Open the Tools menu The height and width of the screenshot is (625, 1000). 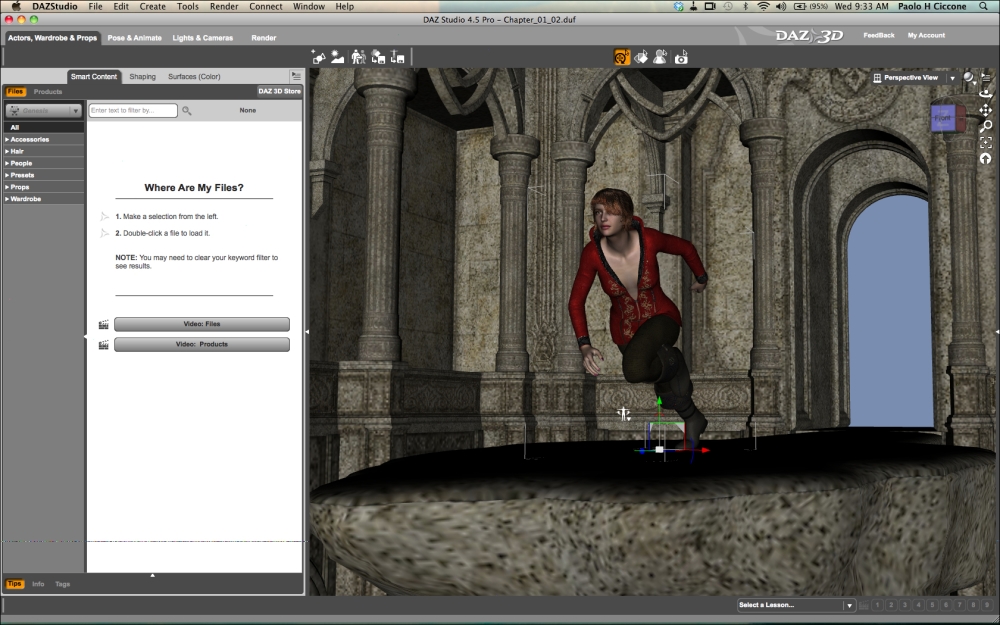point(188,6)
